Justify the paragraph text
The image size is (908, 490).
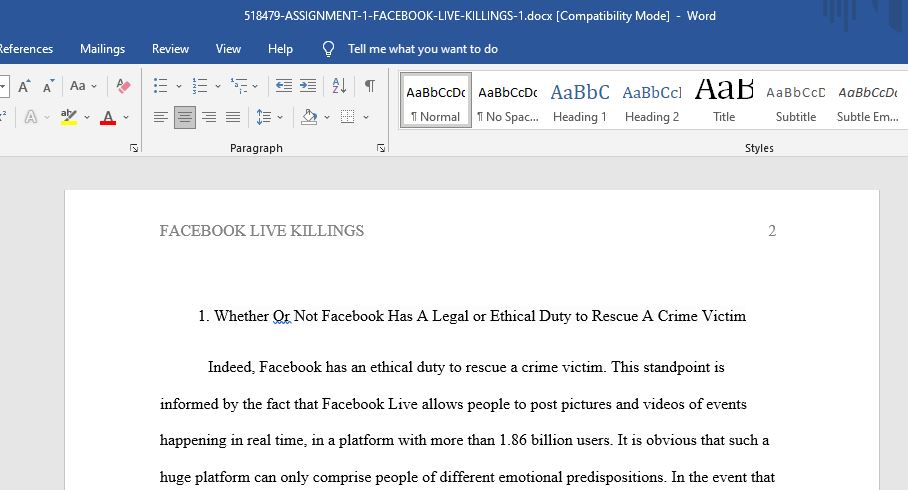233,118
